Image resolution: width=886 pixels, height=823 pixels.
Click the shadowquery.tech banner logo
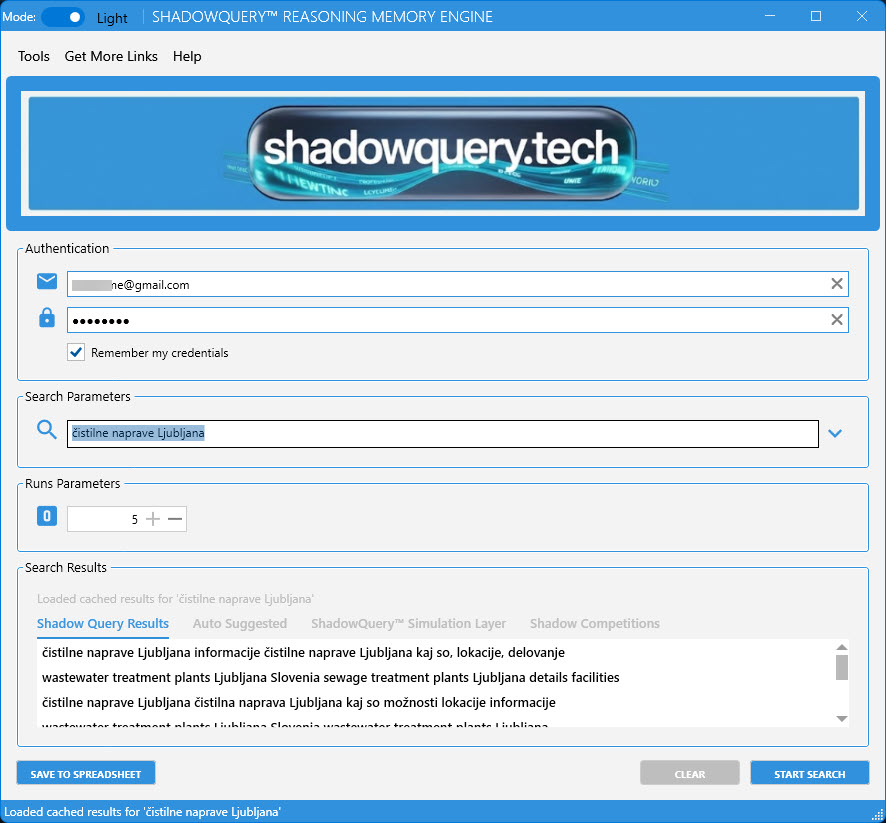point(443,153)
